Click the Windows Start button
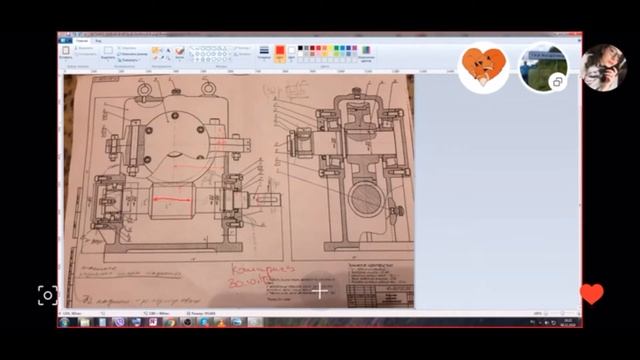Image resolution: width=640 pixels, height=360 pixels. [64, 322]
